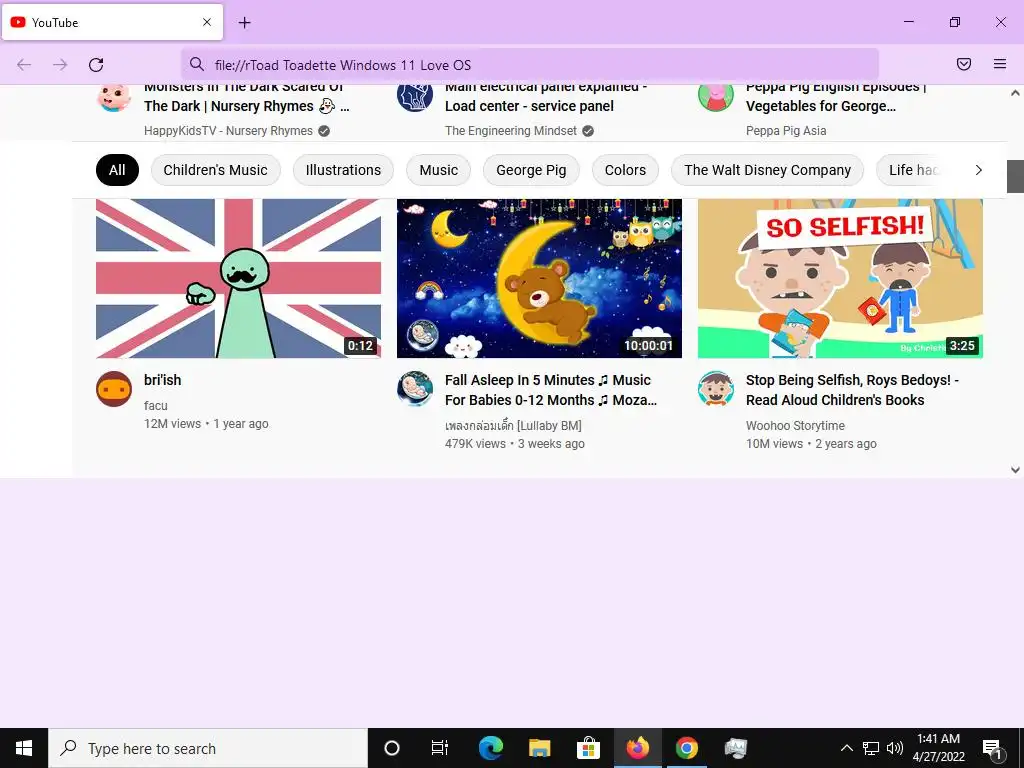Open Cortana circle icon in taskbar
This screenshot has width=1024, height=768.
coord(392,748)
